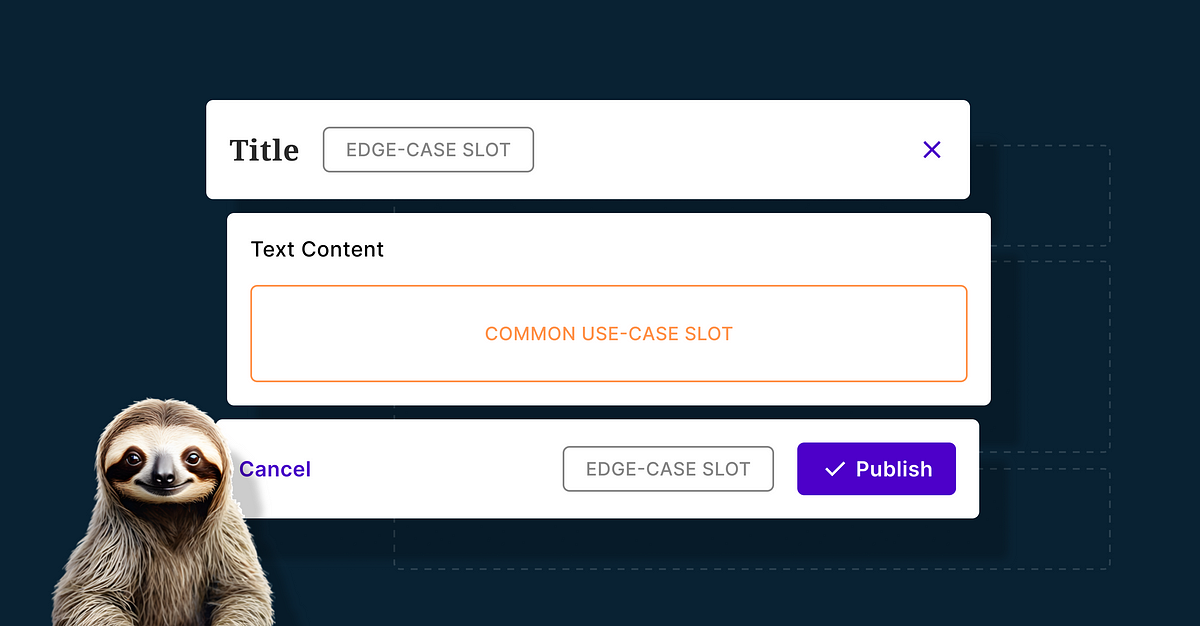Click the orange COMMON USE-CASE SLOT box
1200x626 pixels.
coord(608,334)
